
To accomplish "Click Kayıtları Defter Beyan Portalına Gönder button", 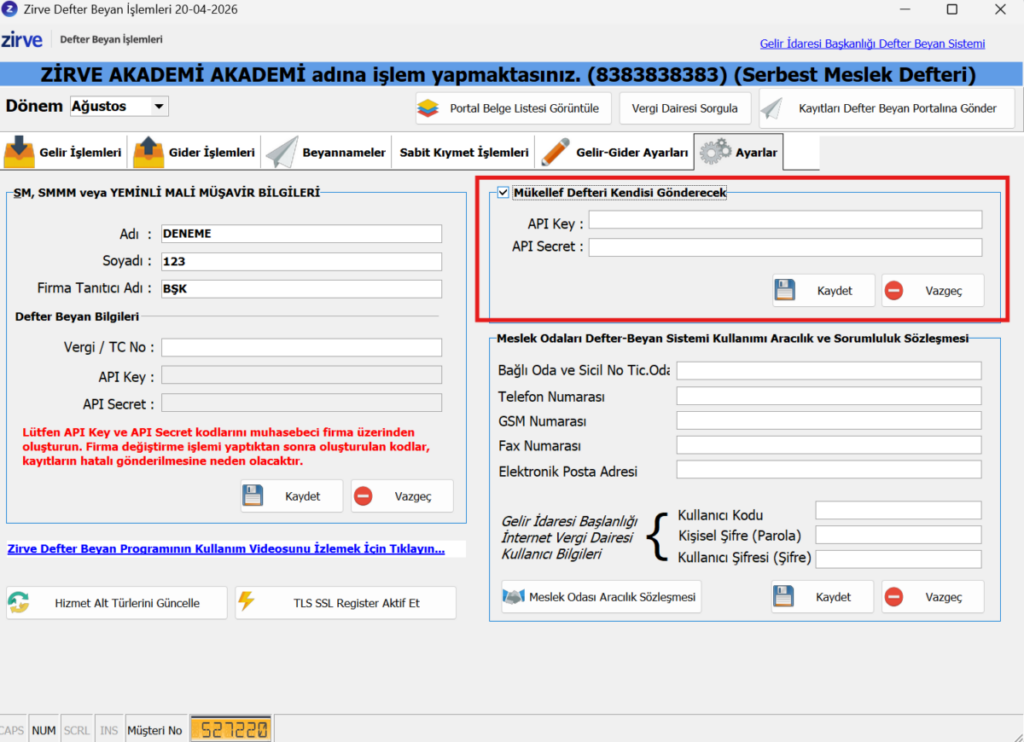I will [887, 108].
